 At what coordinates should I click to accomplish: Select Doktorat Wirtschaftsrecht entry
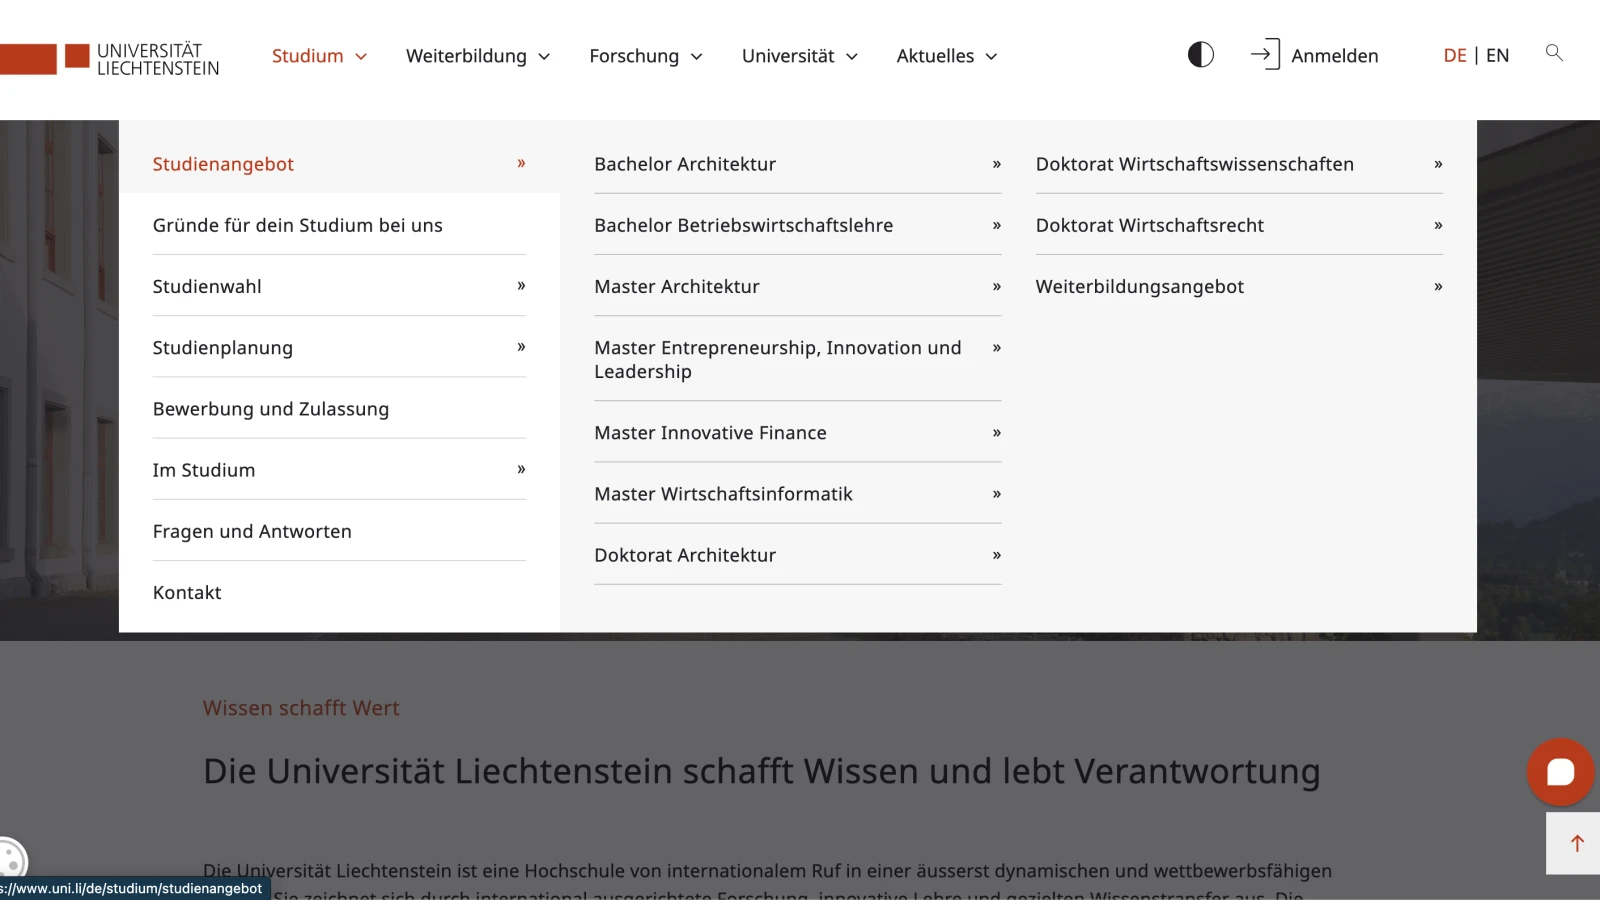point(1150,225)
